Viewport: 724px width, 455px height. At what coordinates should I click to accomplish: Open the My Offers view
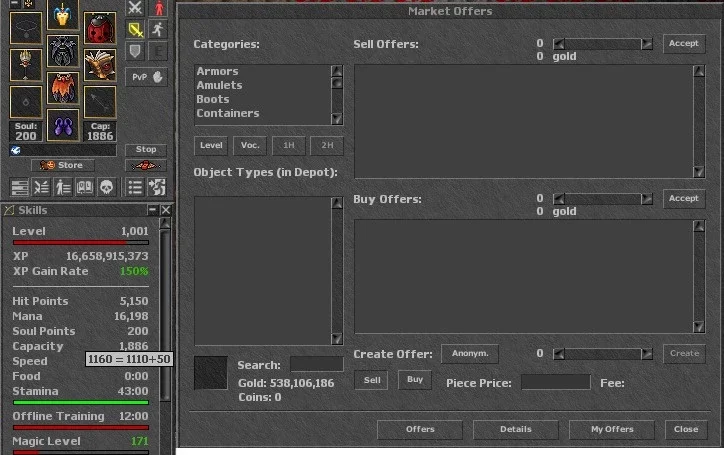tap(612, 429)
